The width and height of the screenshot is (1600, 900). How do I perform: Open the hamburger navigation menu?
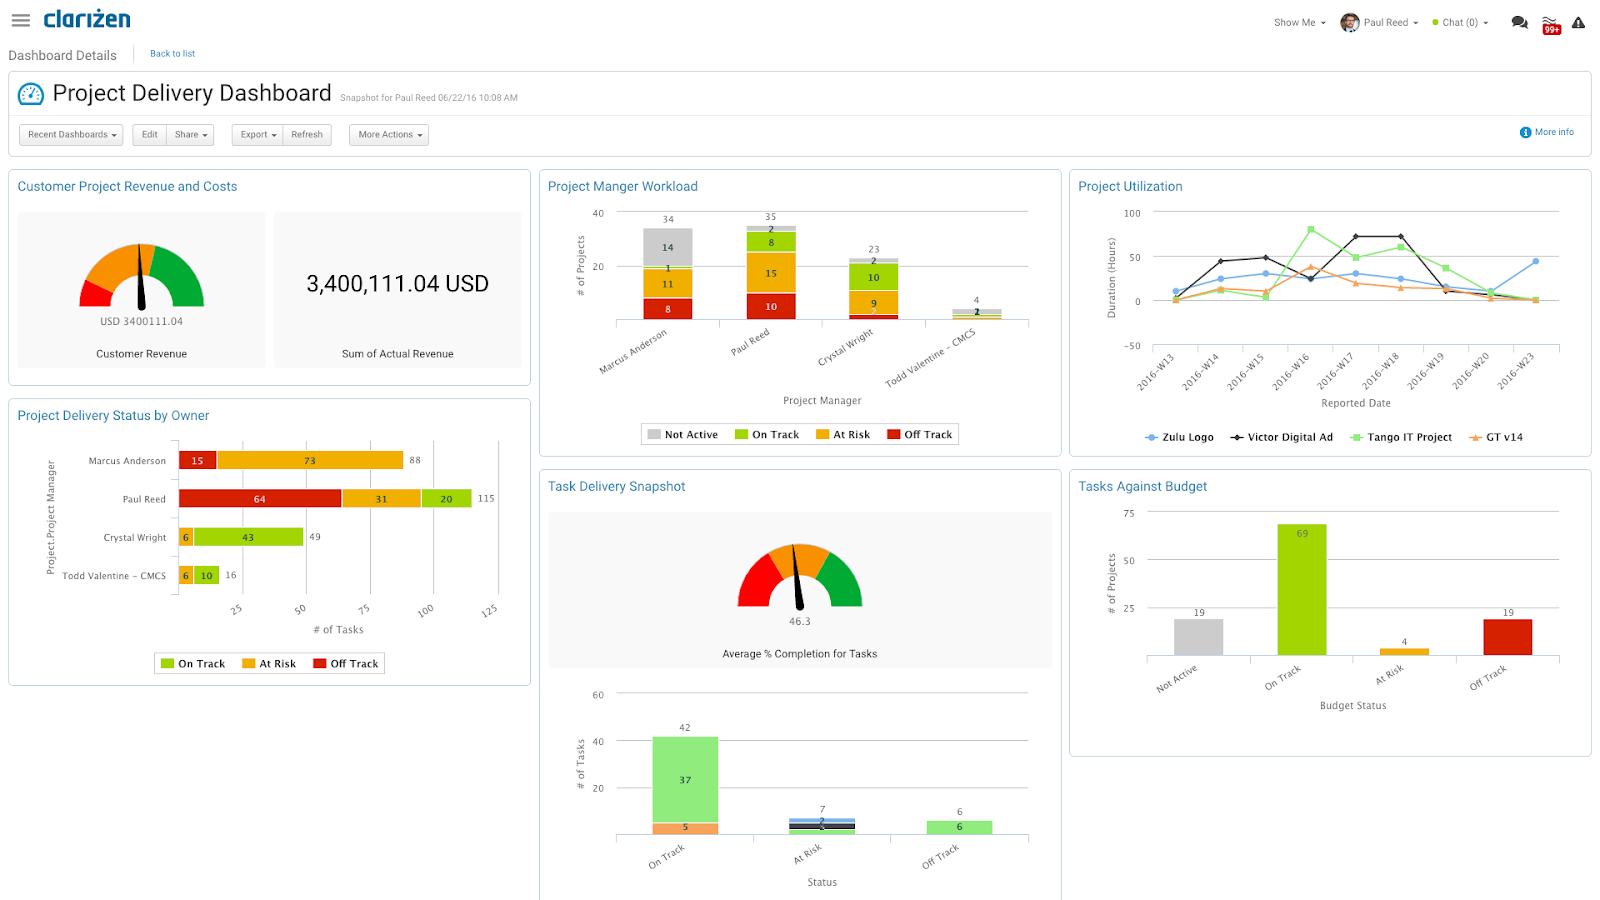(20, 20)
